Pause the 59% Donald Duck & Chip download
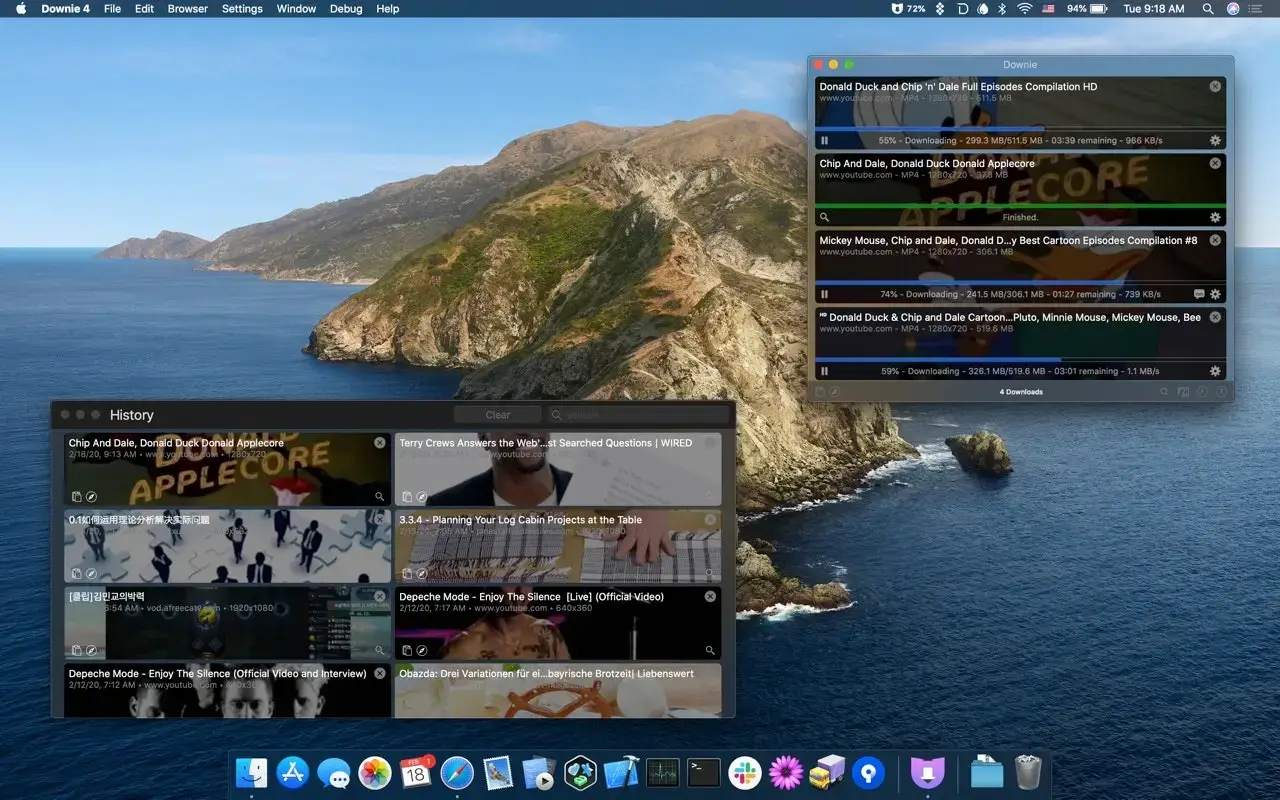Viewport: 1280px width, 800px height. [x=824, y=371]
